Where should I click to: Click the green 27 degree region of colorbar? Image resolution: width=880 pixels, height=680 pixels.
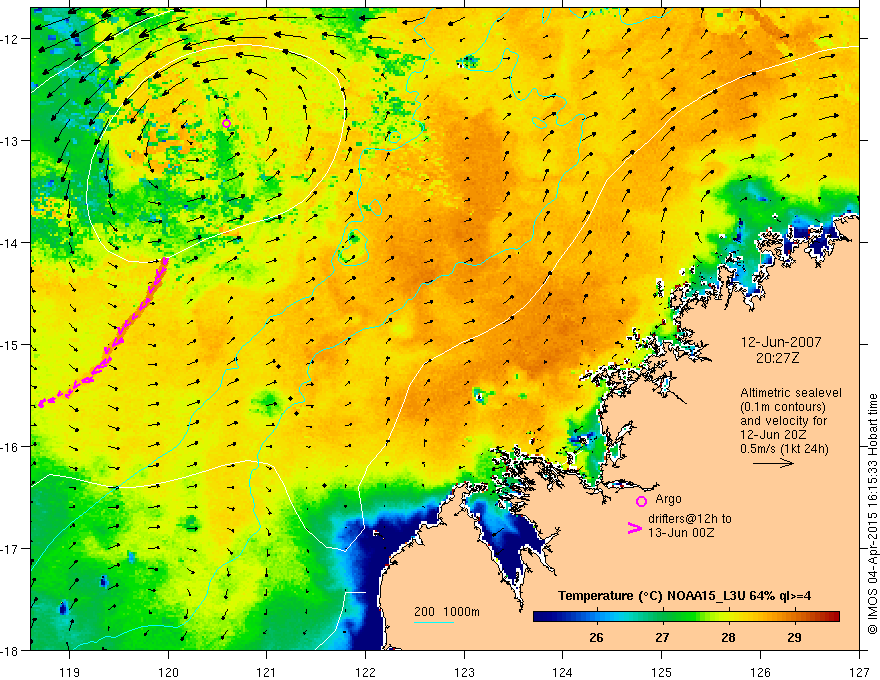click(662, 617)
